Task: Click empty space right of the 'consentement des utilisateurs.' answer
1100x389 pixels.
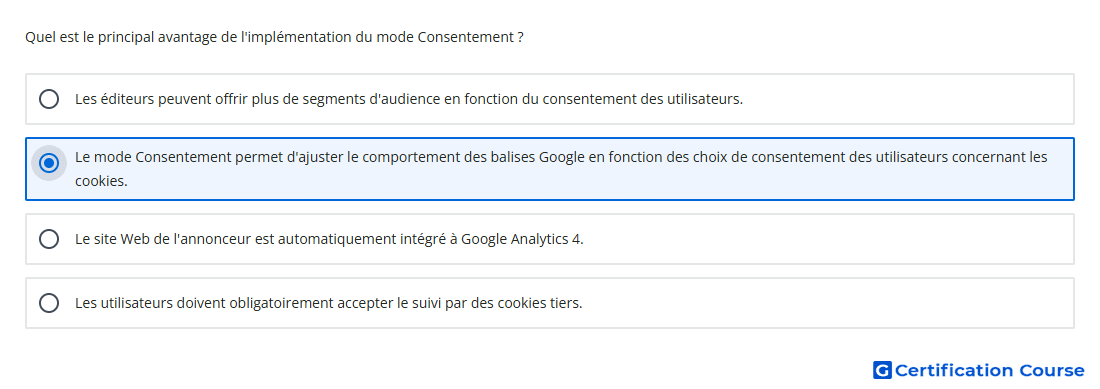Action: [908, 99]
